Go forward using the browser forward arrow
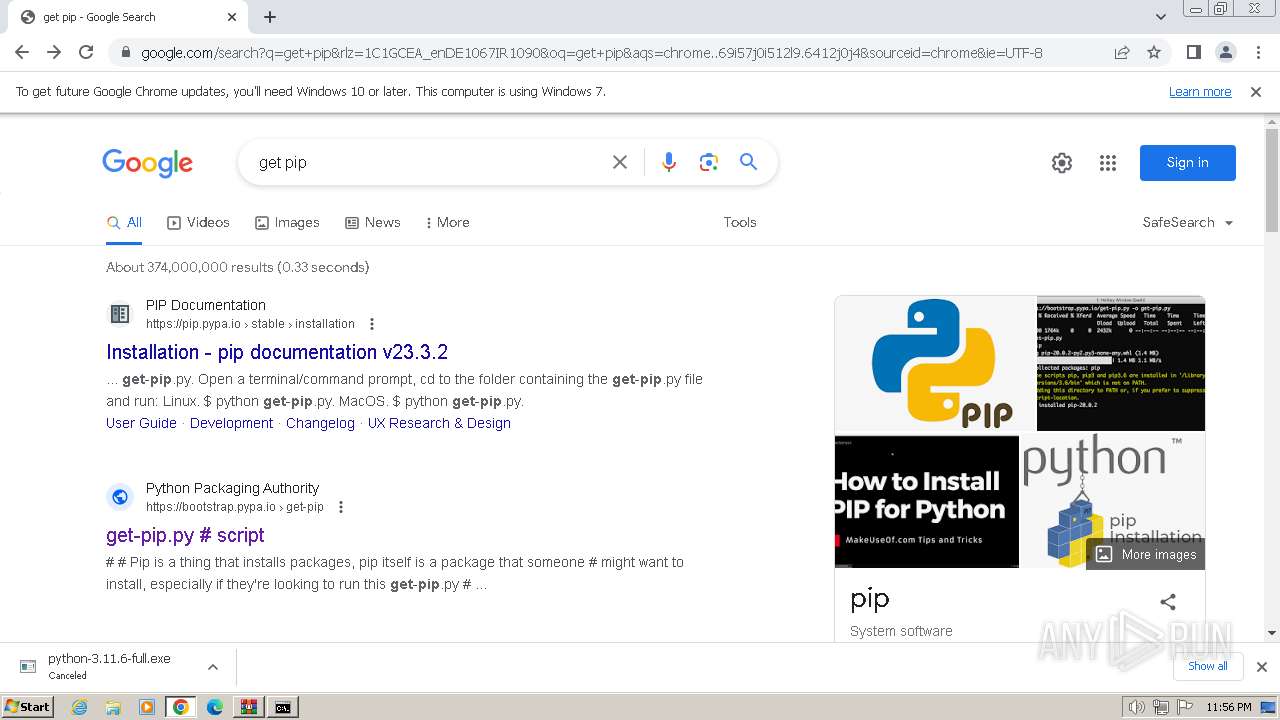The image size is (1280, 720). point(54,52)
